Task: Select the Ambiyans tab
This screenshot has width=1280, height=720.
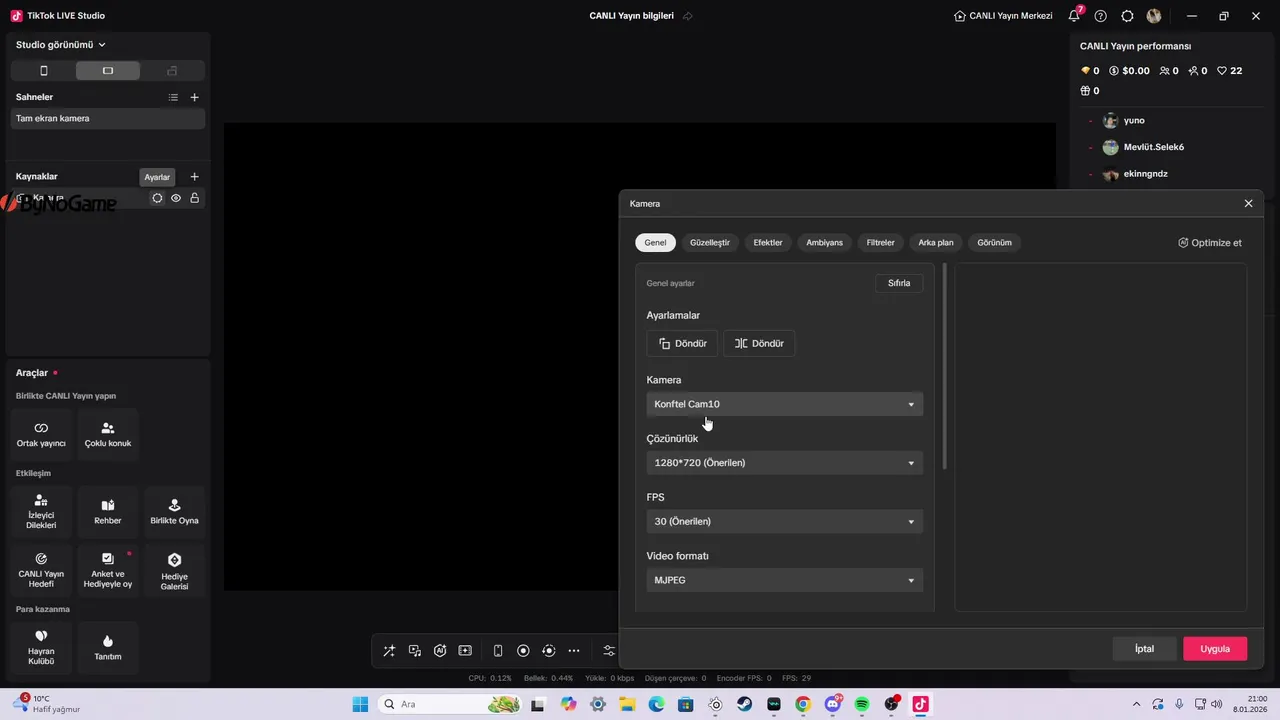Action: point(825,243)
